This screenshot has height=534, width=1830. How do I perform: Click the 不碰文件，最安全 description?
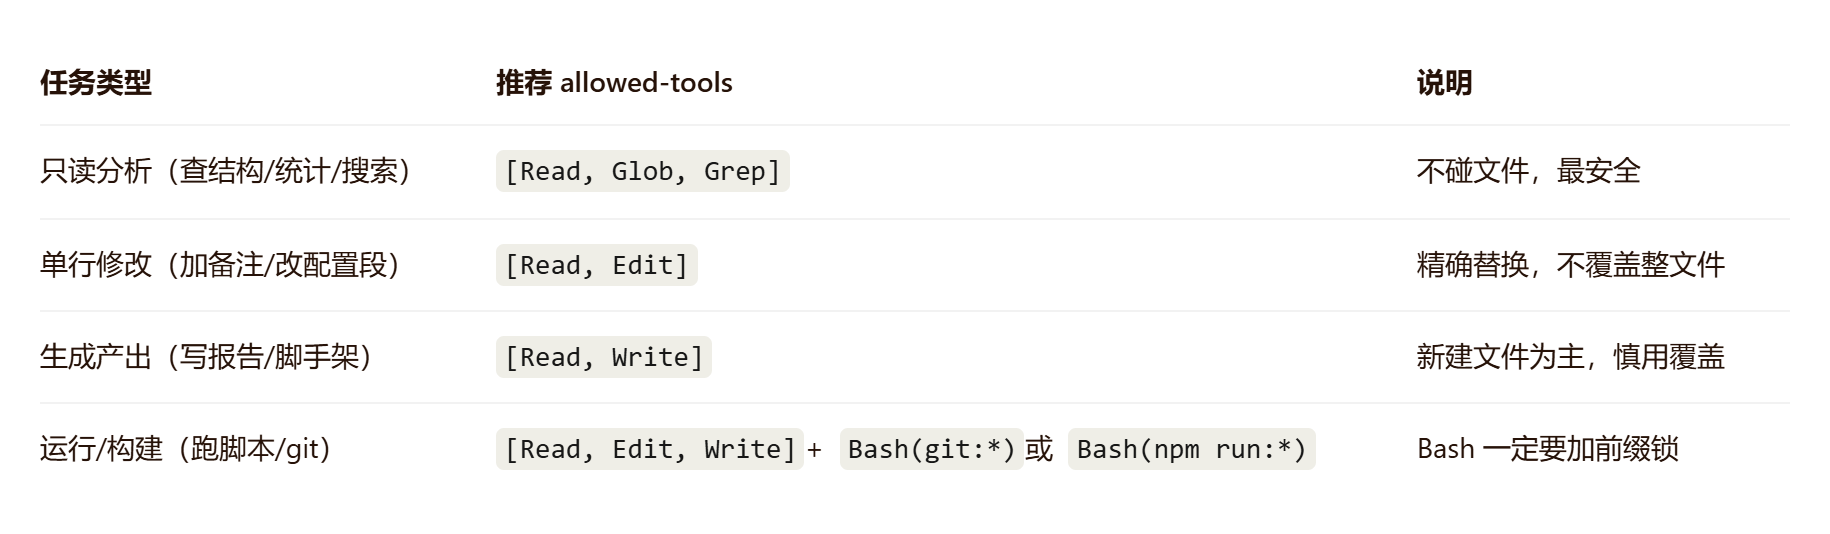(x=1529, y=171)
